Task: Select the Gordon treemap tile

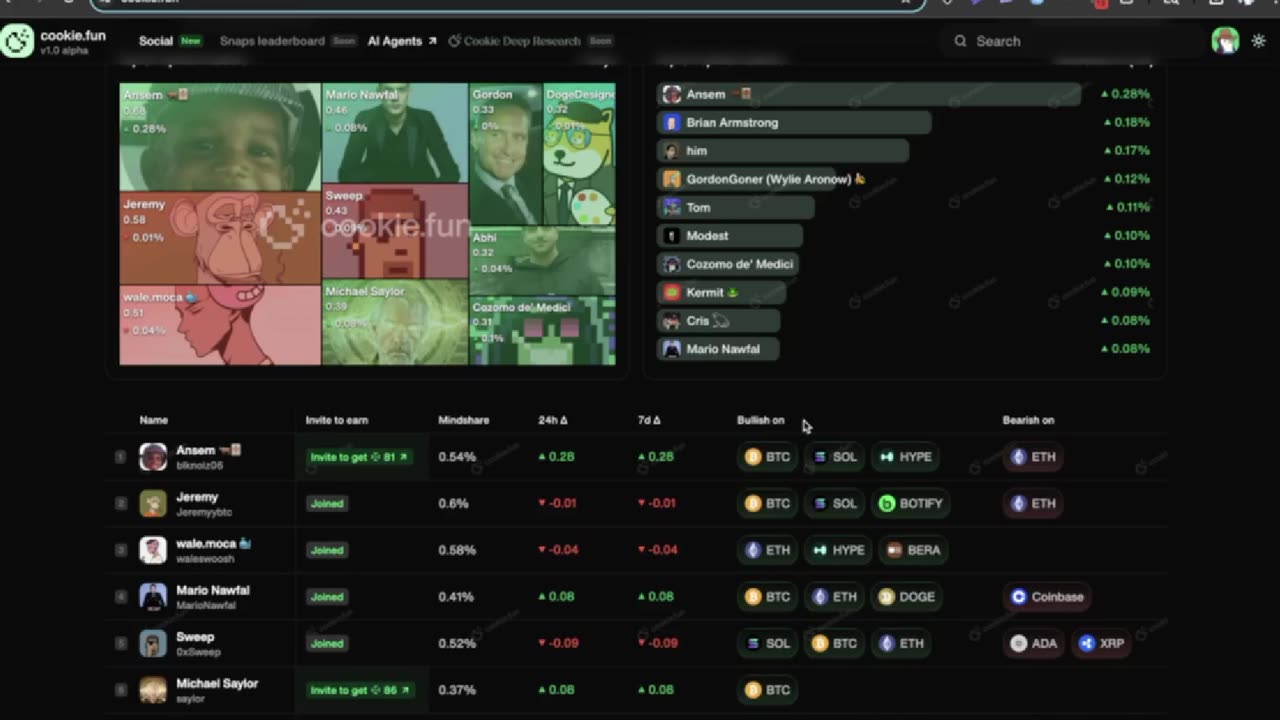Action: (x=505, y=154)
